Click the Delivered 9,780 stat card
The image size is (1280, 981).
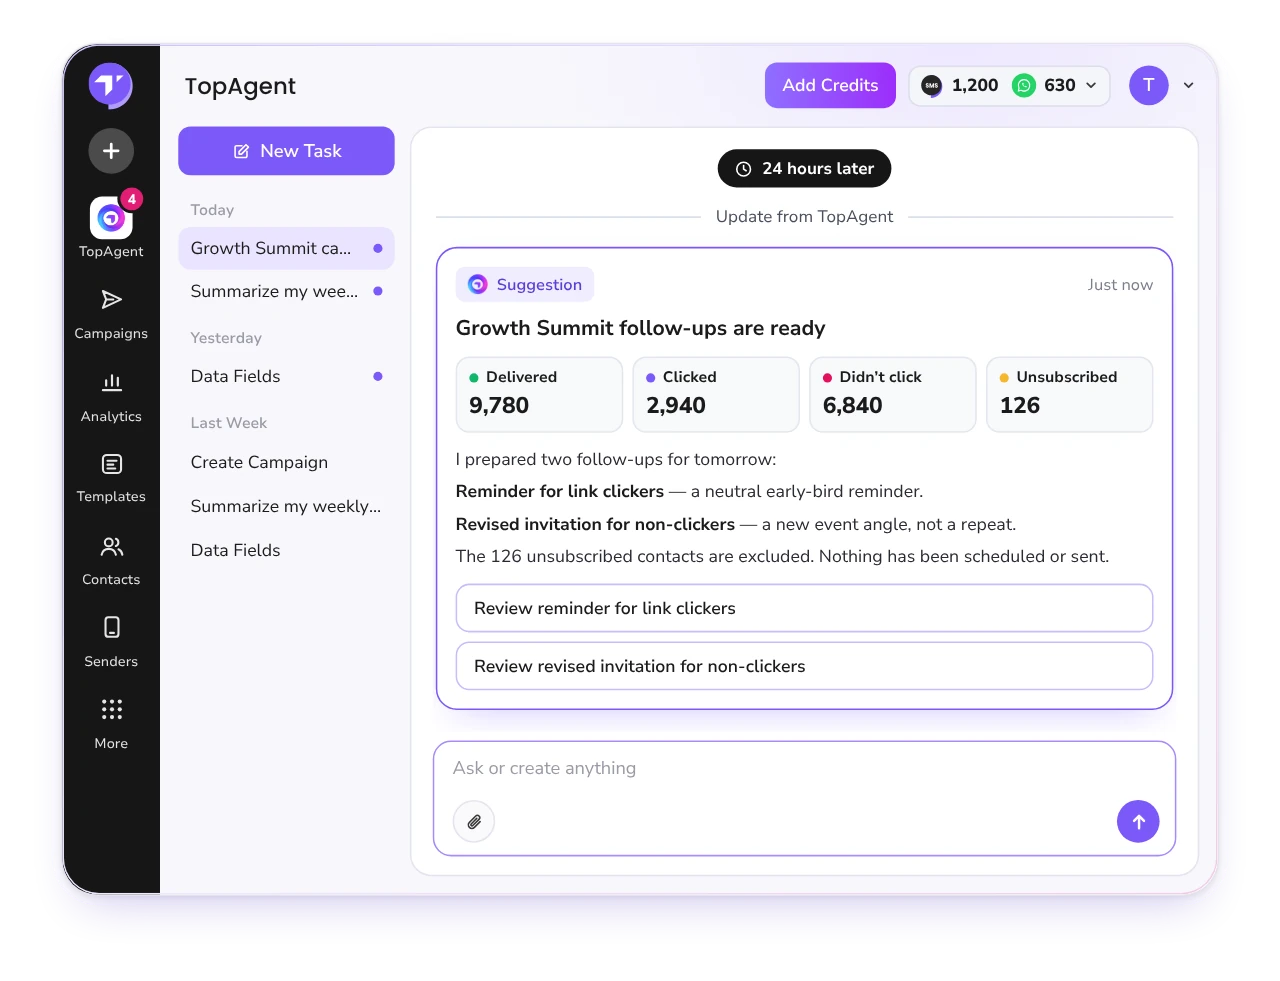(x=539, y=394)
